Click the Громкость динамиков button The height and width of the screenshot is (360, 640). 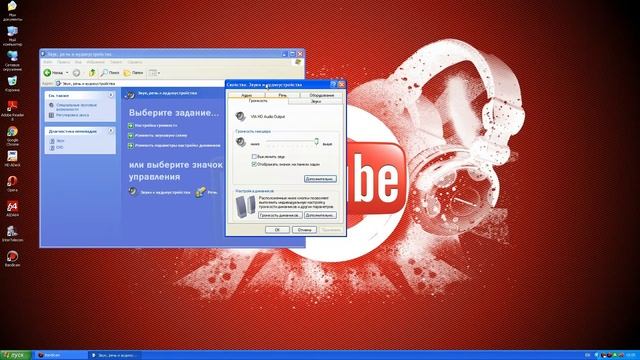pos(280,215)
